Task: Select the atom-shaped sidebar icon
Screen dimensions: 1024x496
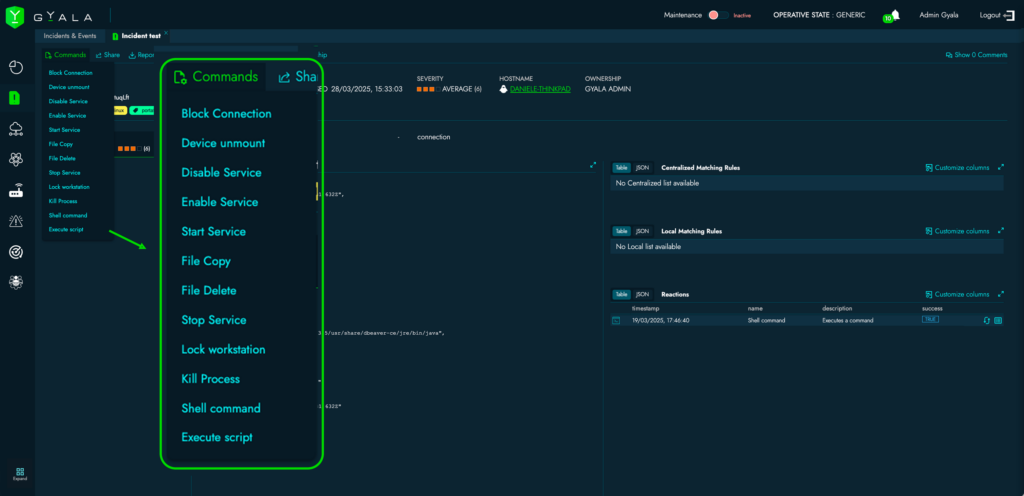Action: [x=15, y=159]
